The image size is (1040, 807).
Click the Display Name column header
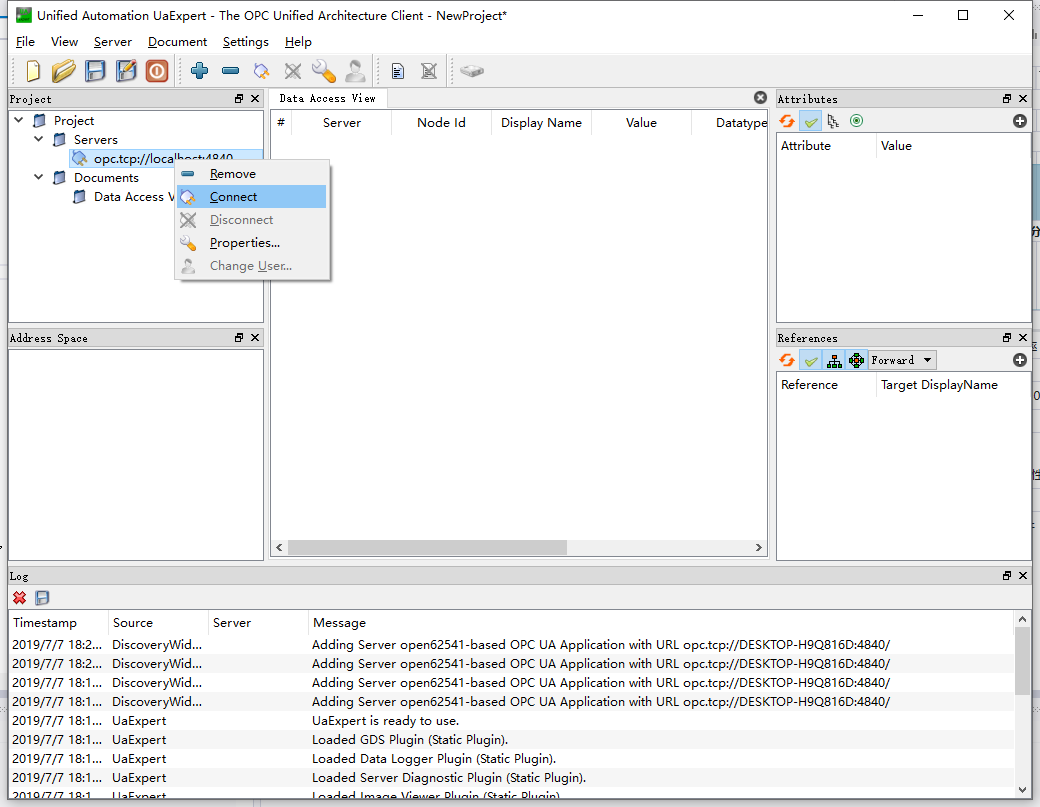point(541,123)
